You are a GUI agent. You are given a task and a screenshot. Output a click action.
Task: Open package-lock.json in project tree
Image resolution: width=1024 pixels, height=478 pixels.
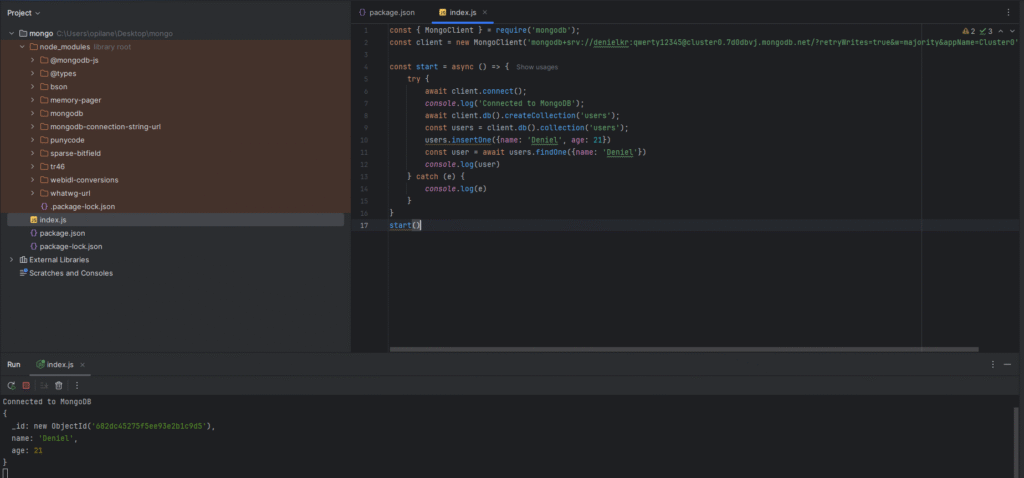coord(70,246)
